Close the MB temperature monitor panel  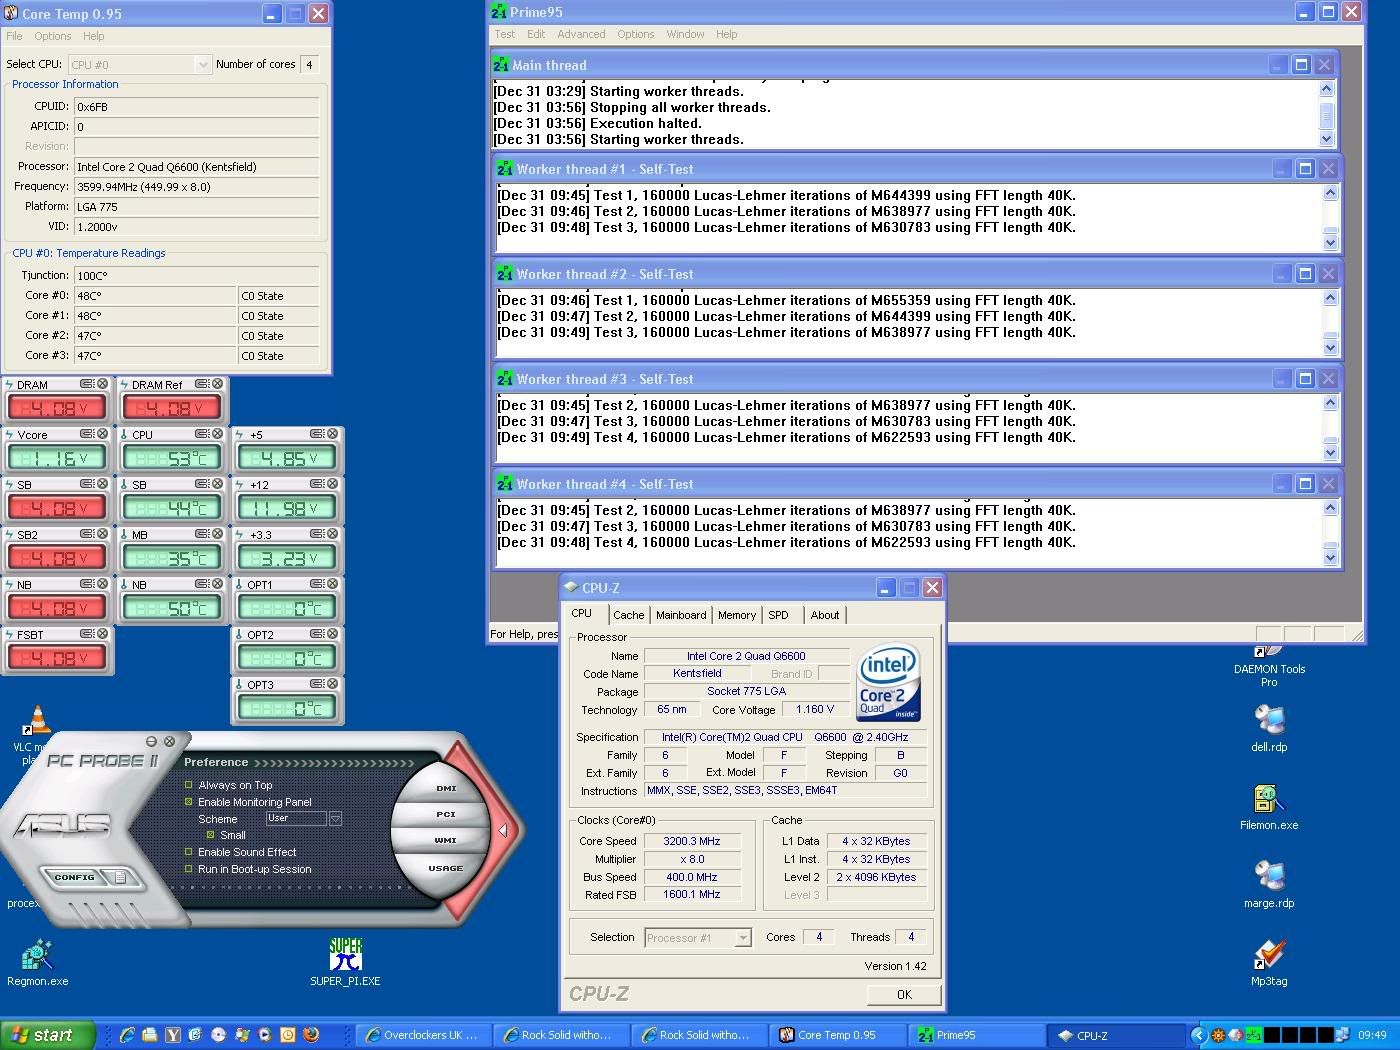pyautogui.click(x=217, y=534)
